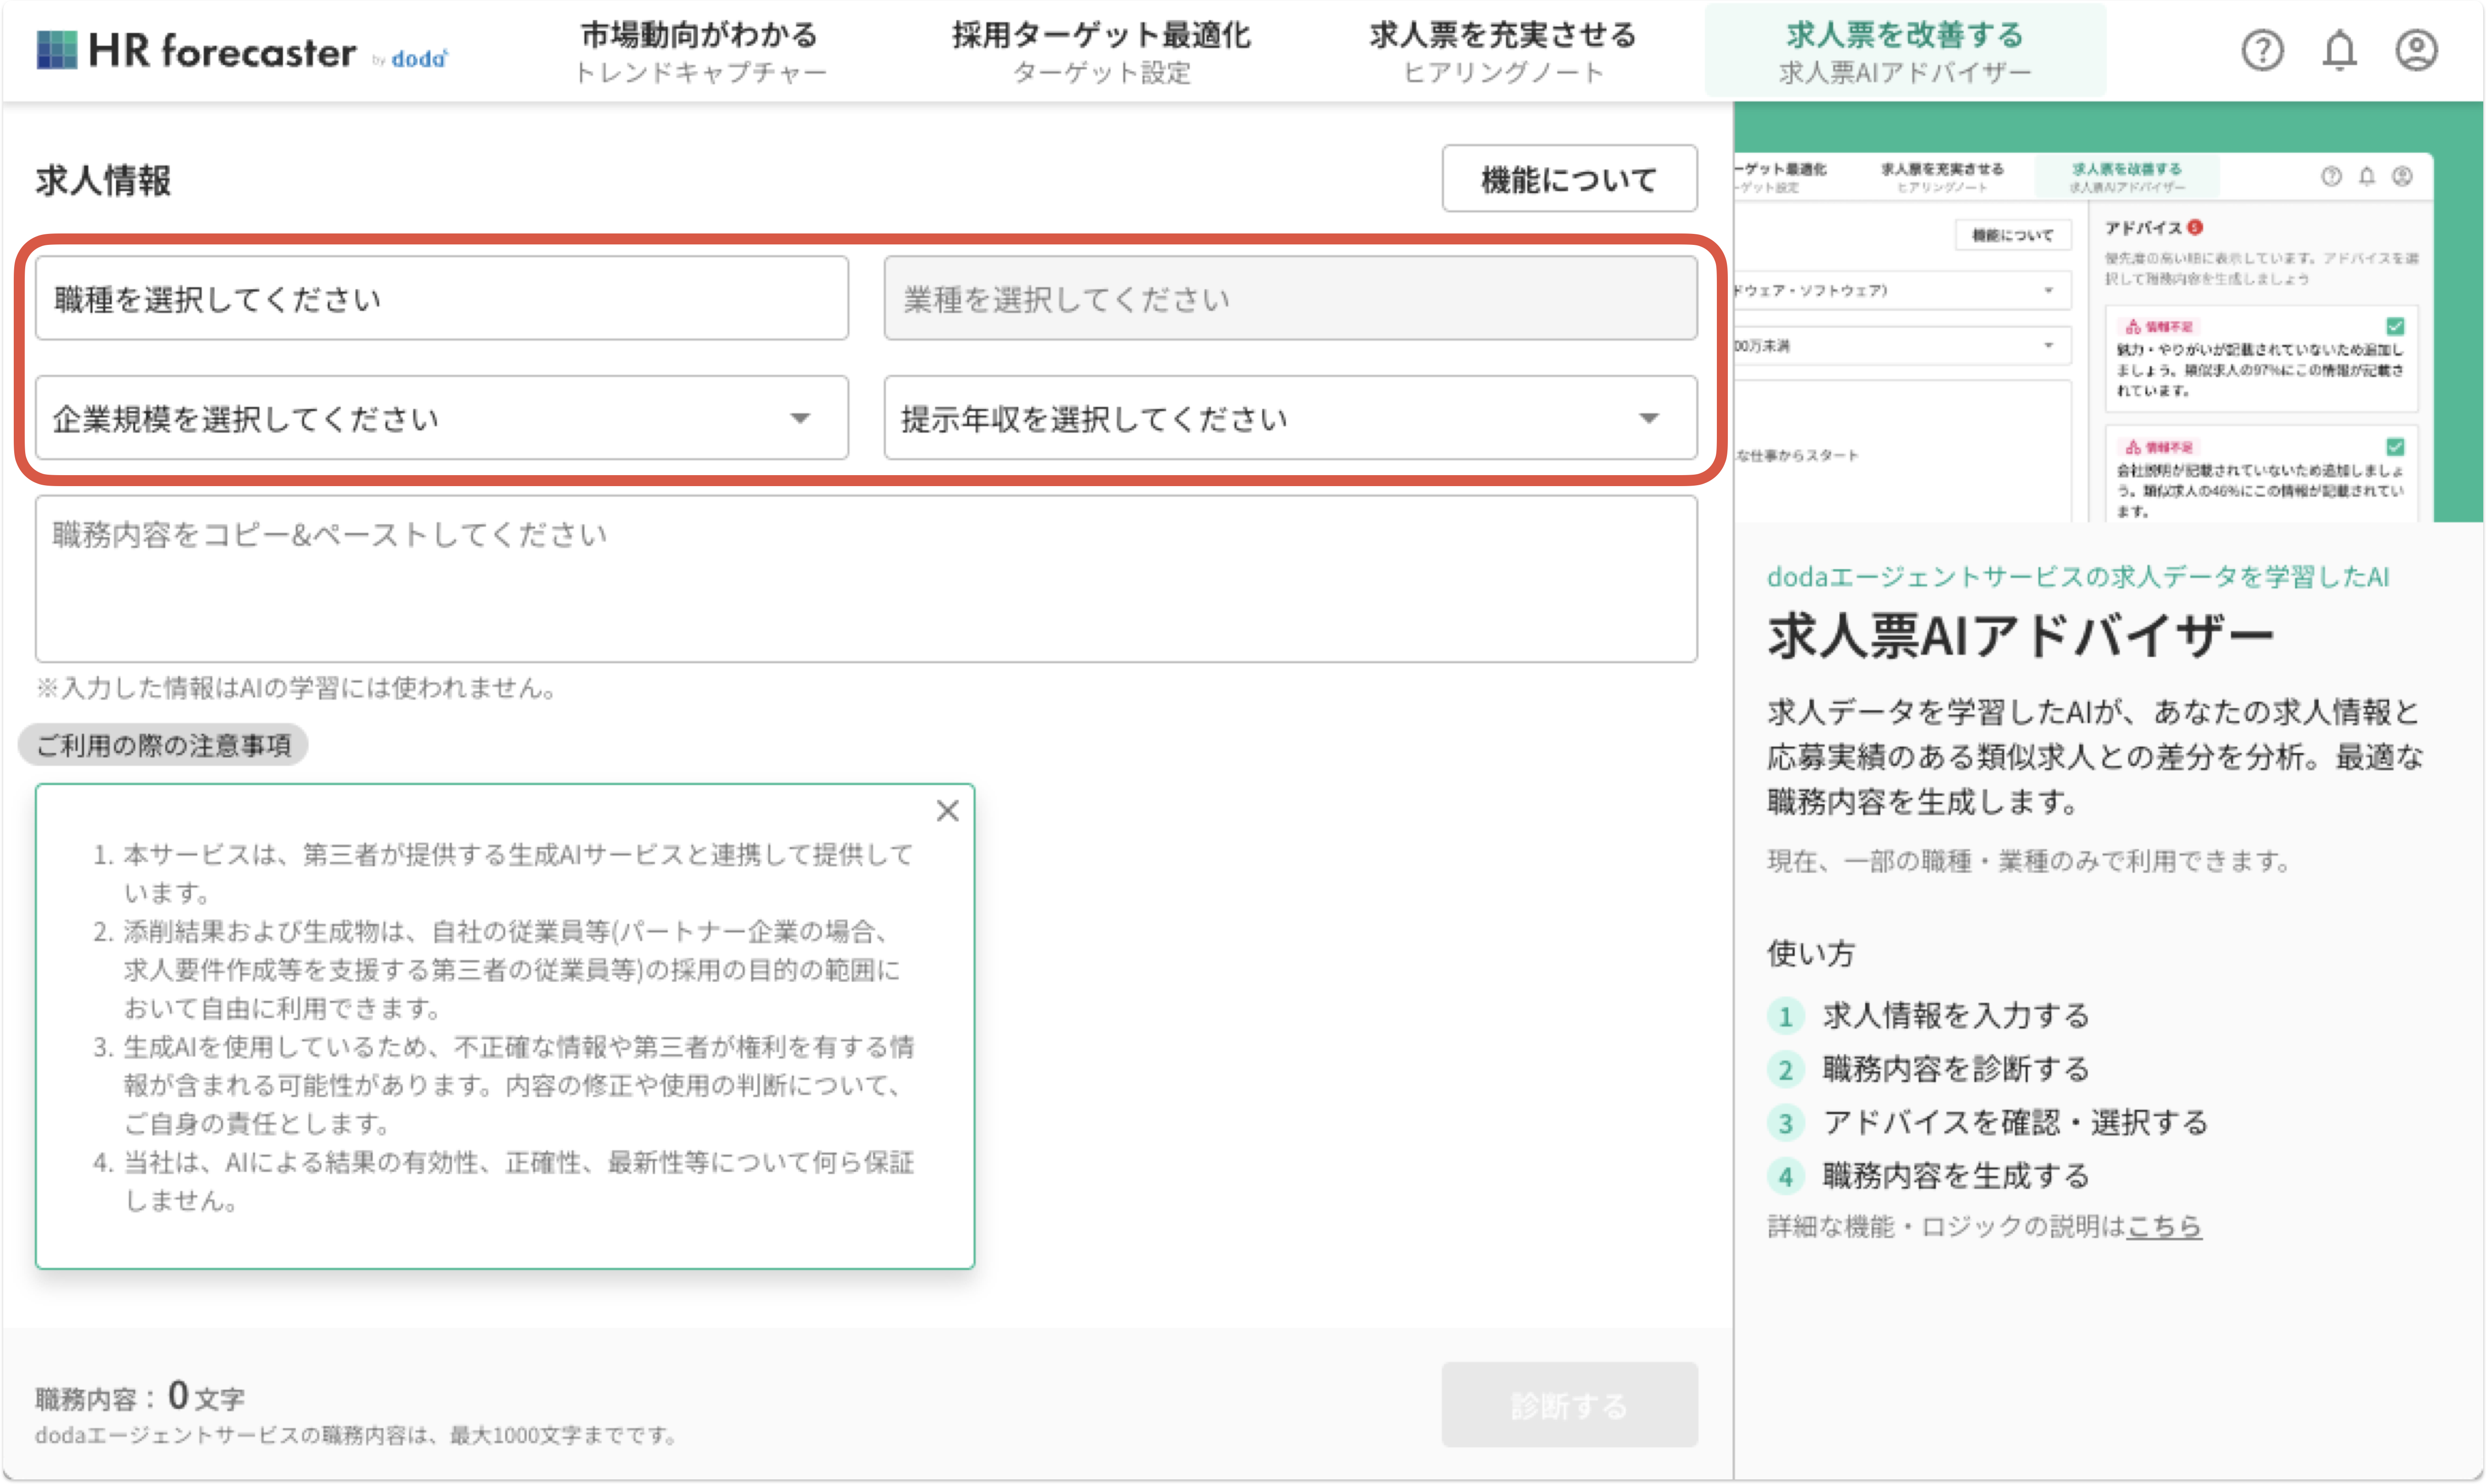Click the 企業規模 dropdown arrow

pyautogui.click(x=800, y=418)
